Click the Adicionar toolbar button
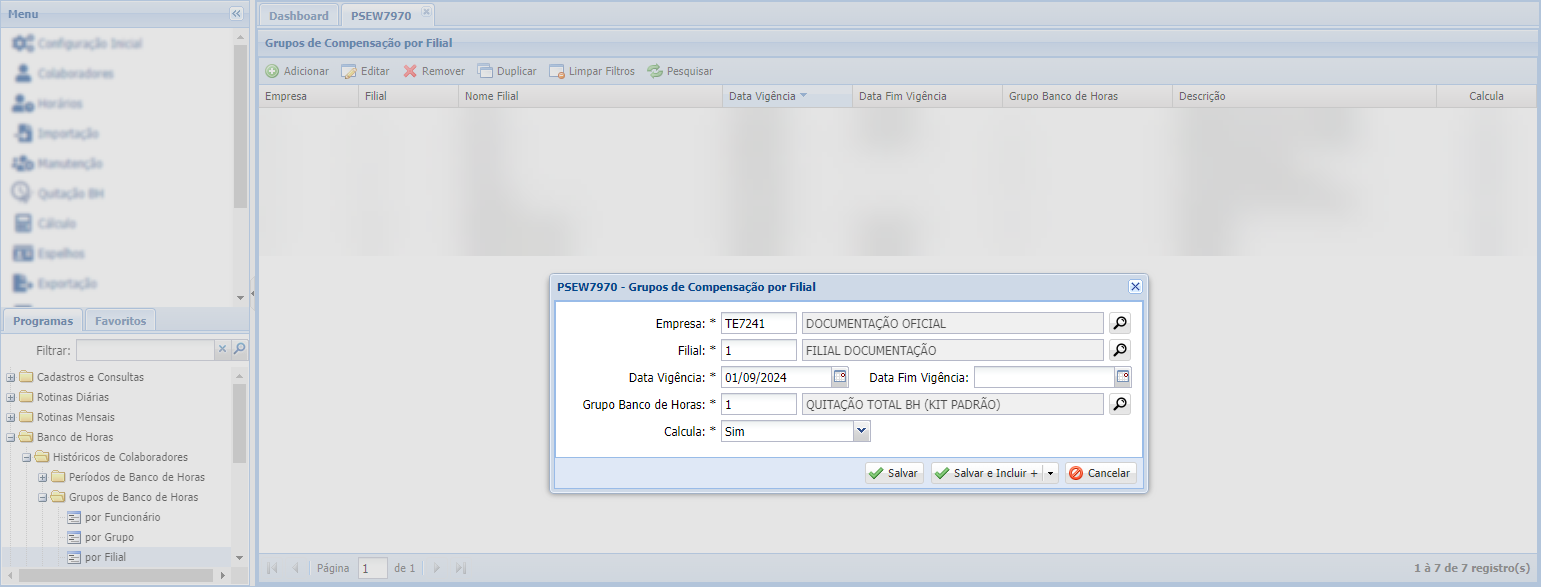 [x=297, y=71]
